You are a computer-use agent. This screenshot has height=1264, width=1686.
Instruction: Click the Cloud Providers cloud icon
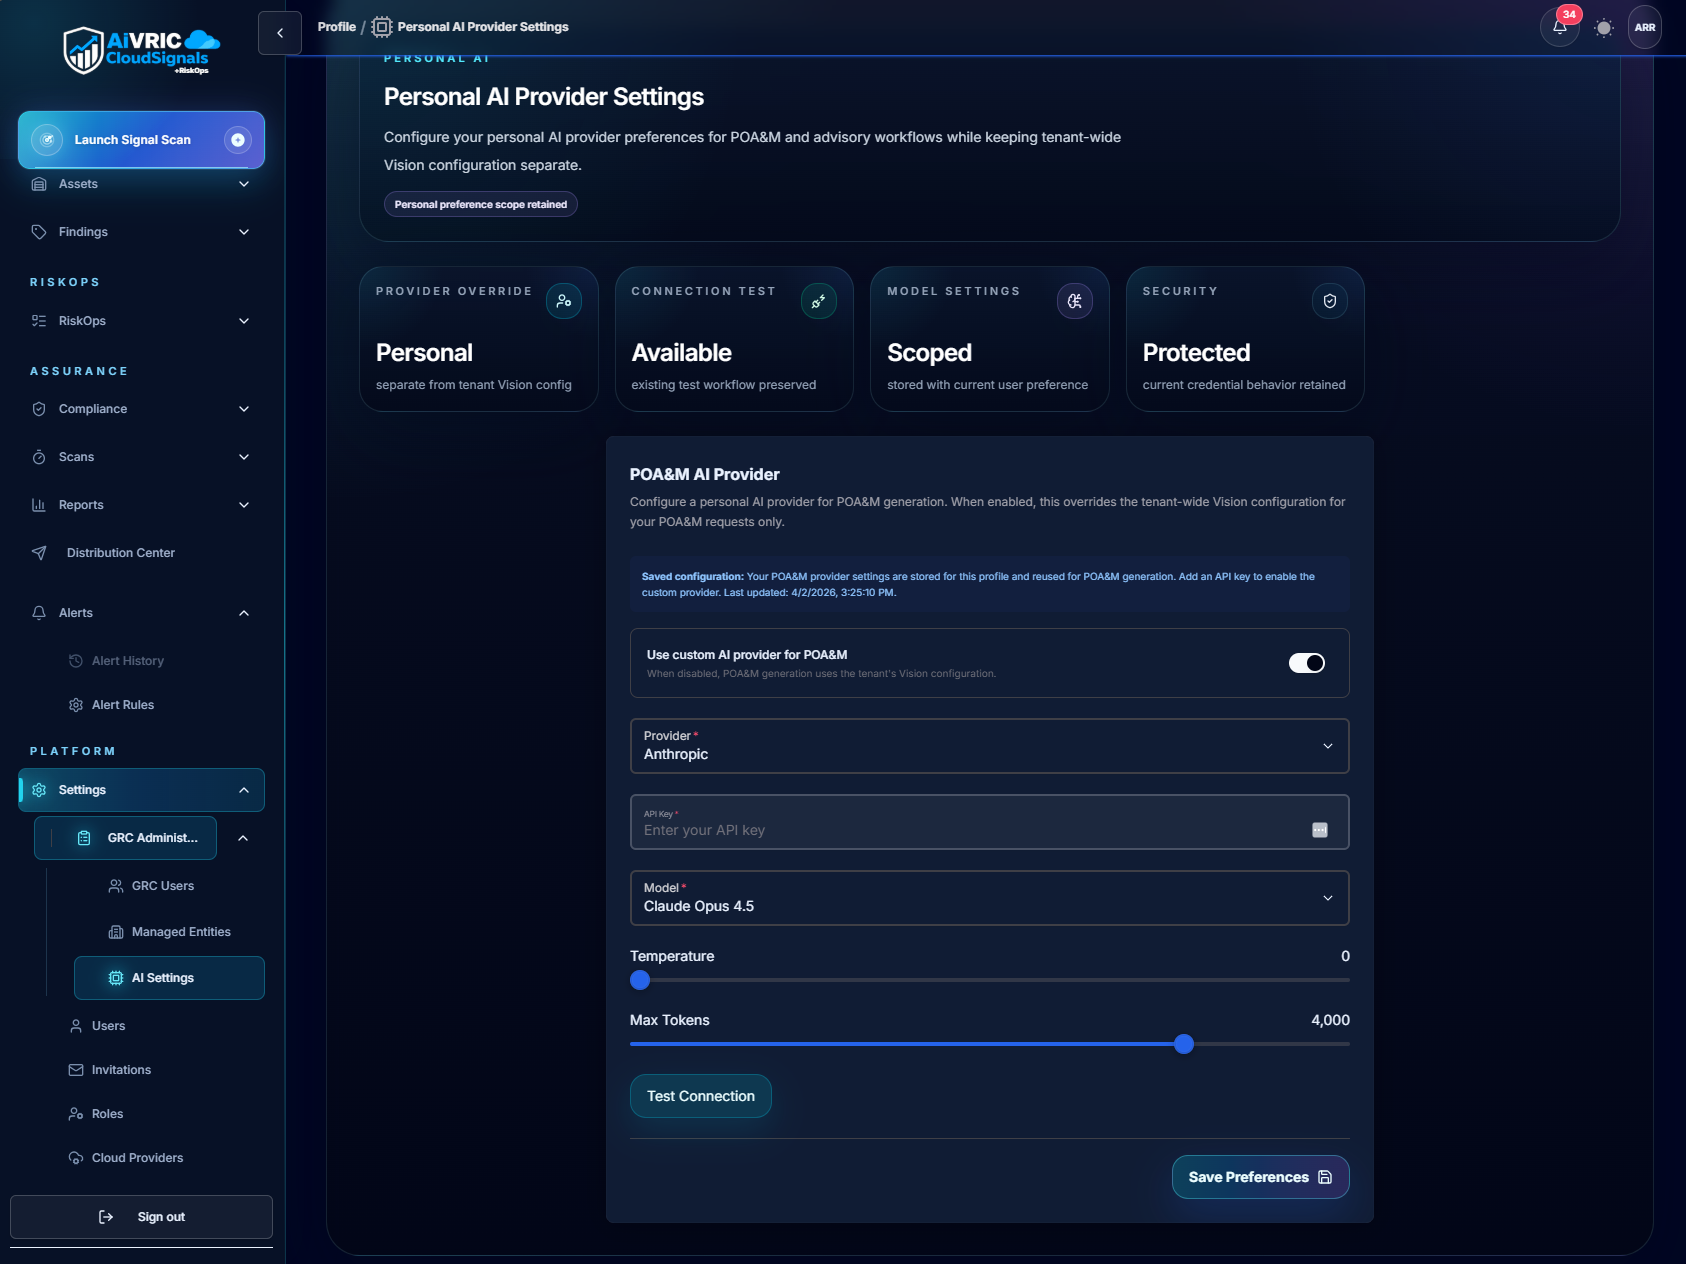pyautogui.click(x=76, y=1158)
